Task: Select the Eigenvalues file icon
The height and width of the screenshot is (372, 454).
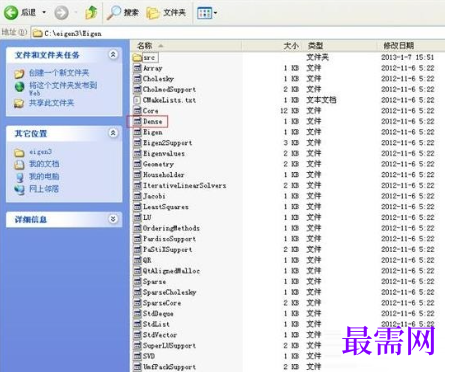Action: 137,154
